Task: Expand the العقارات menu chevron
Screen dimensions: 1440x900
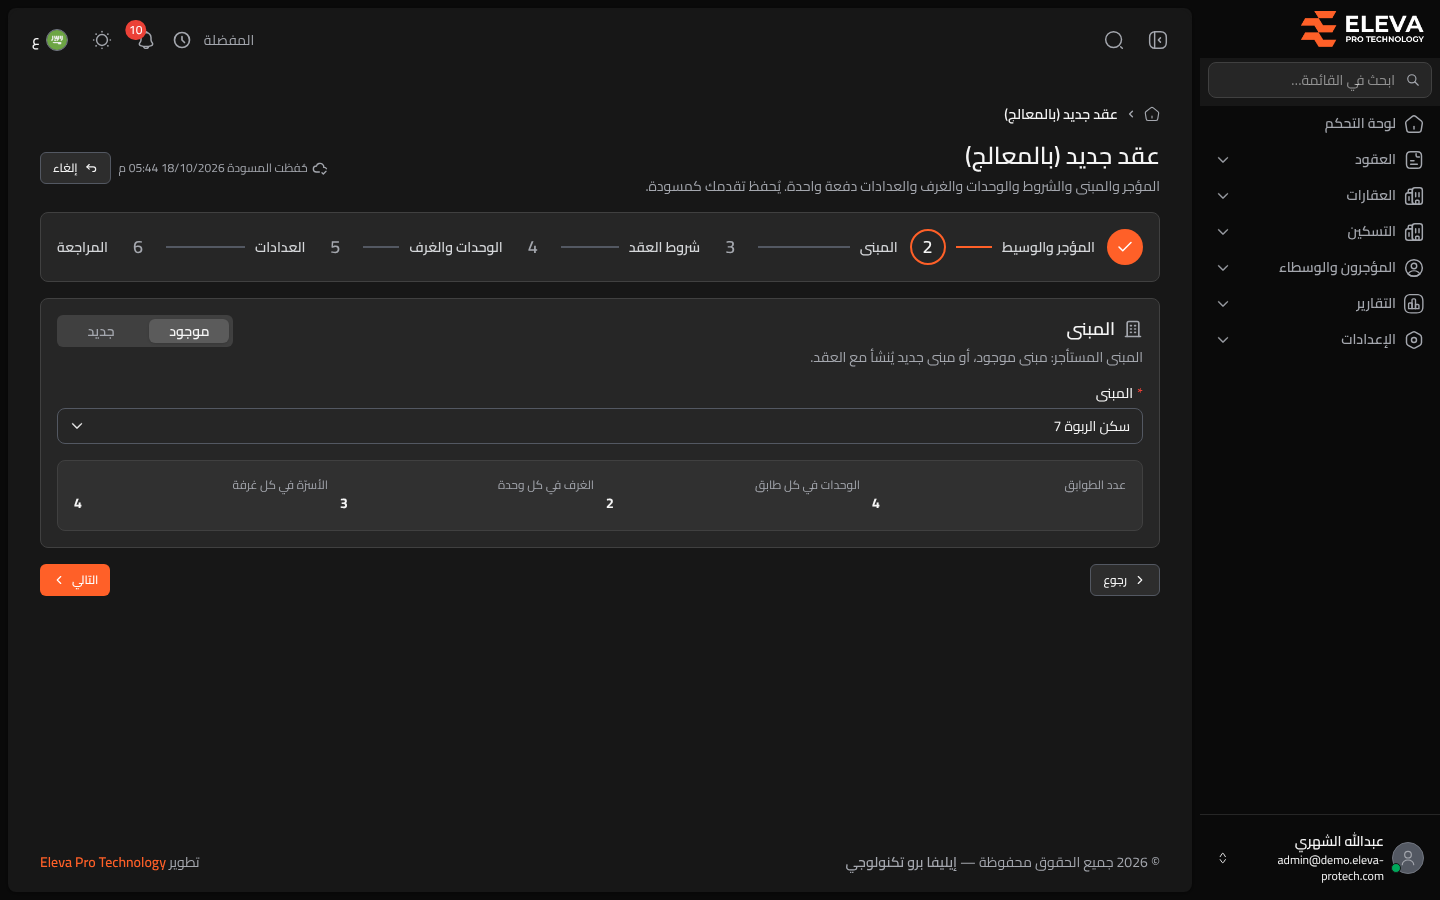Action: click(1223, 196)
